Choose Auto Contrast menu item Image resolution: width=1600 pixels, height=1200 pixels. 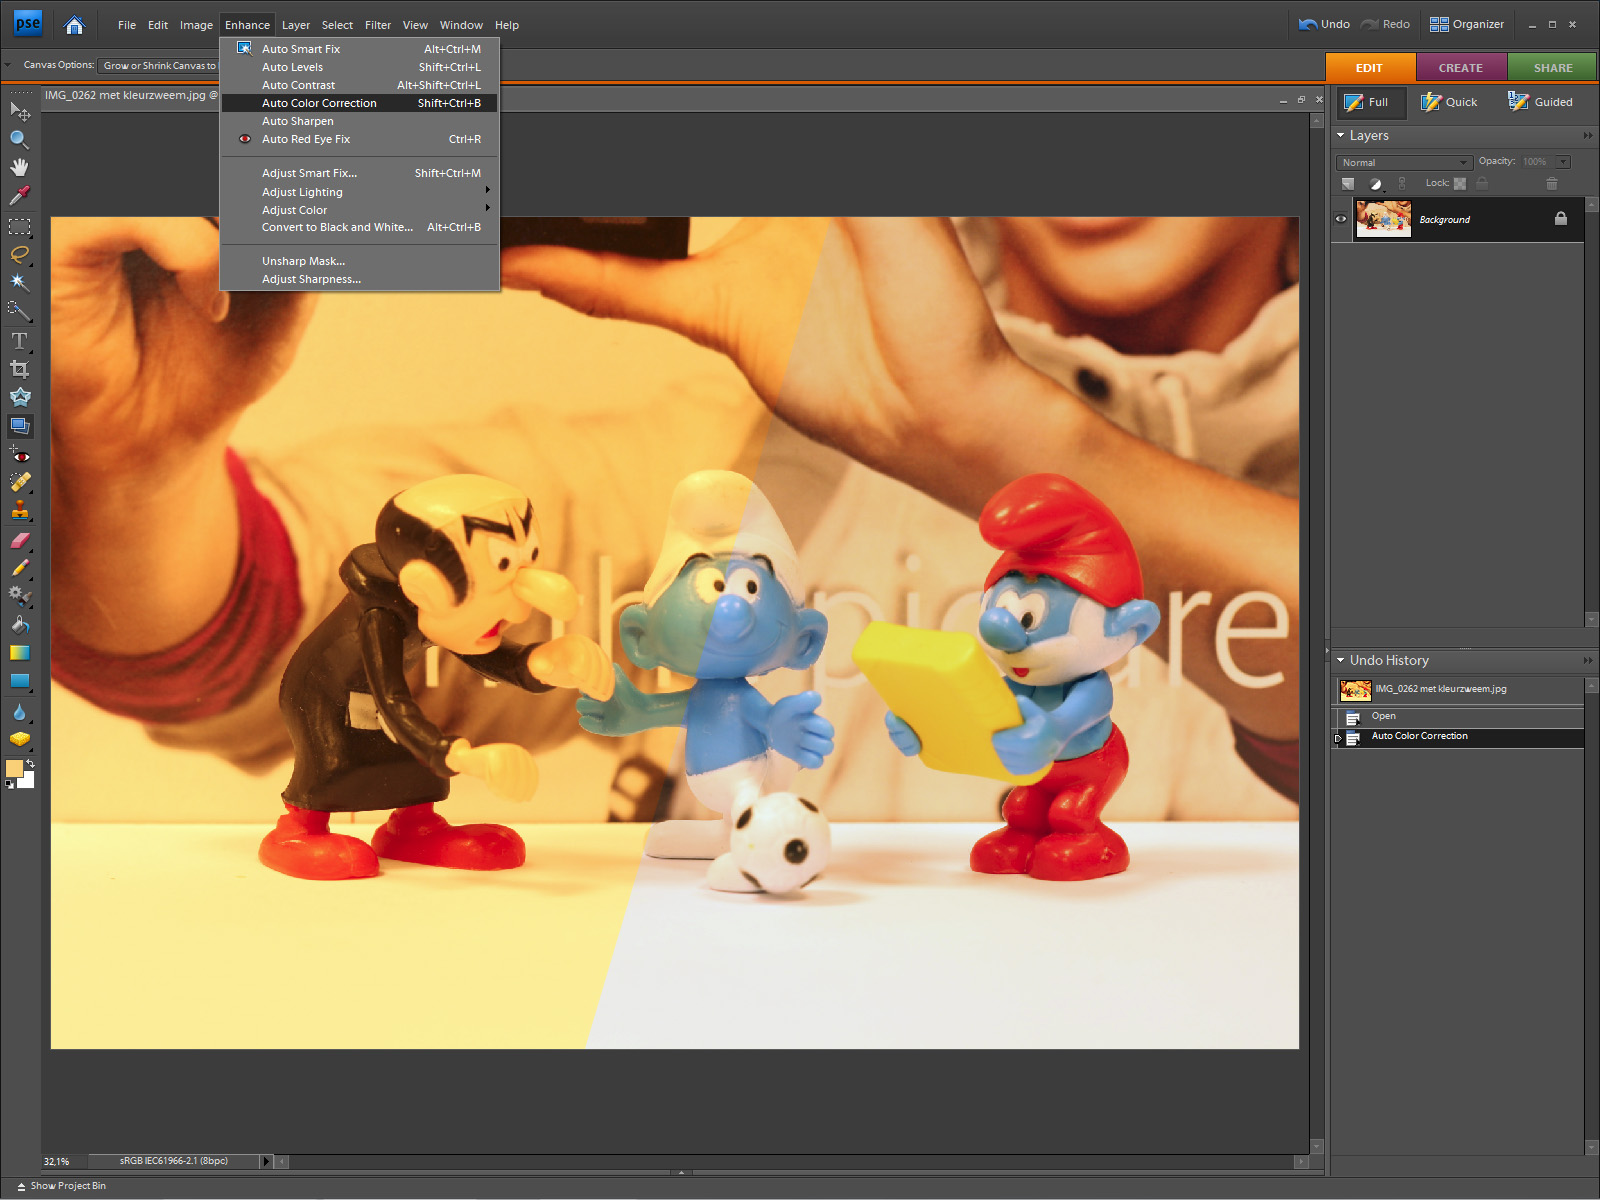(360, 85)
